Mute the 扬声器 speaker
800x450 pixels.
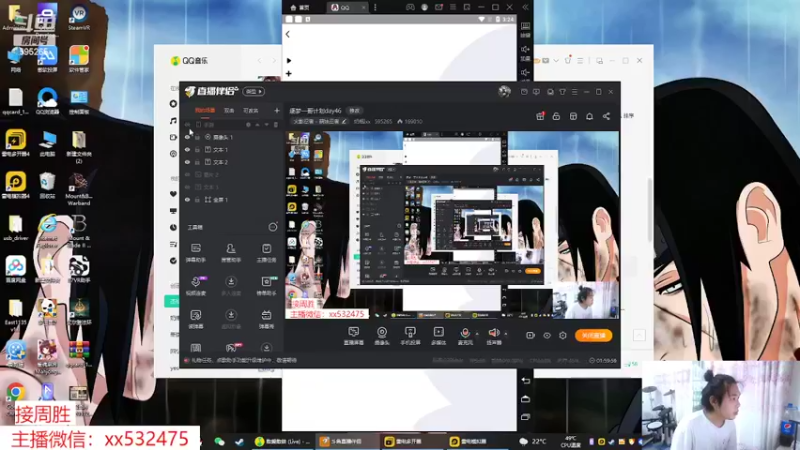tap(493, 336)
